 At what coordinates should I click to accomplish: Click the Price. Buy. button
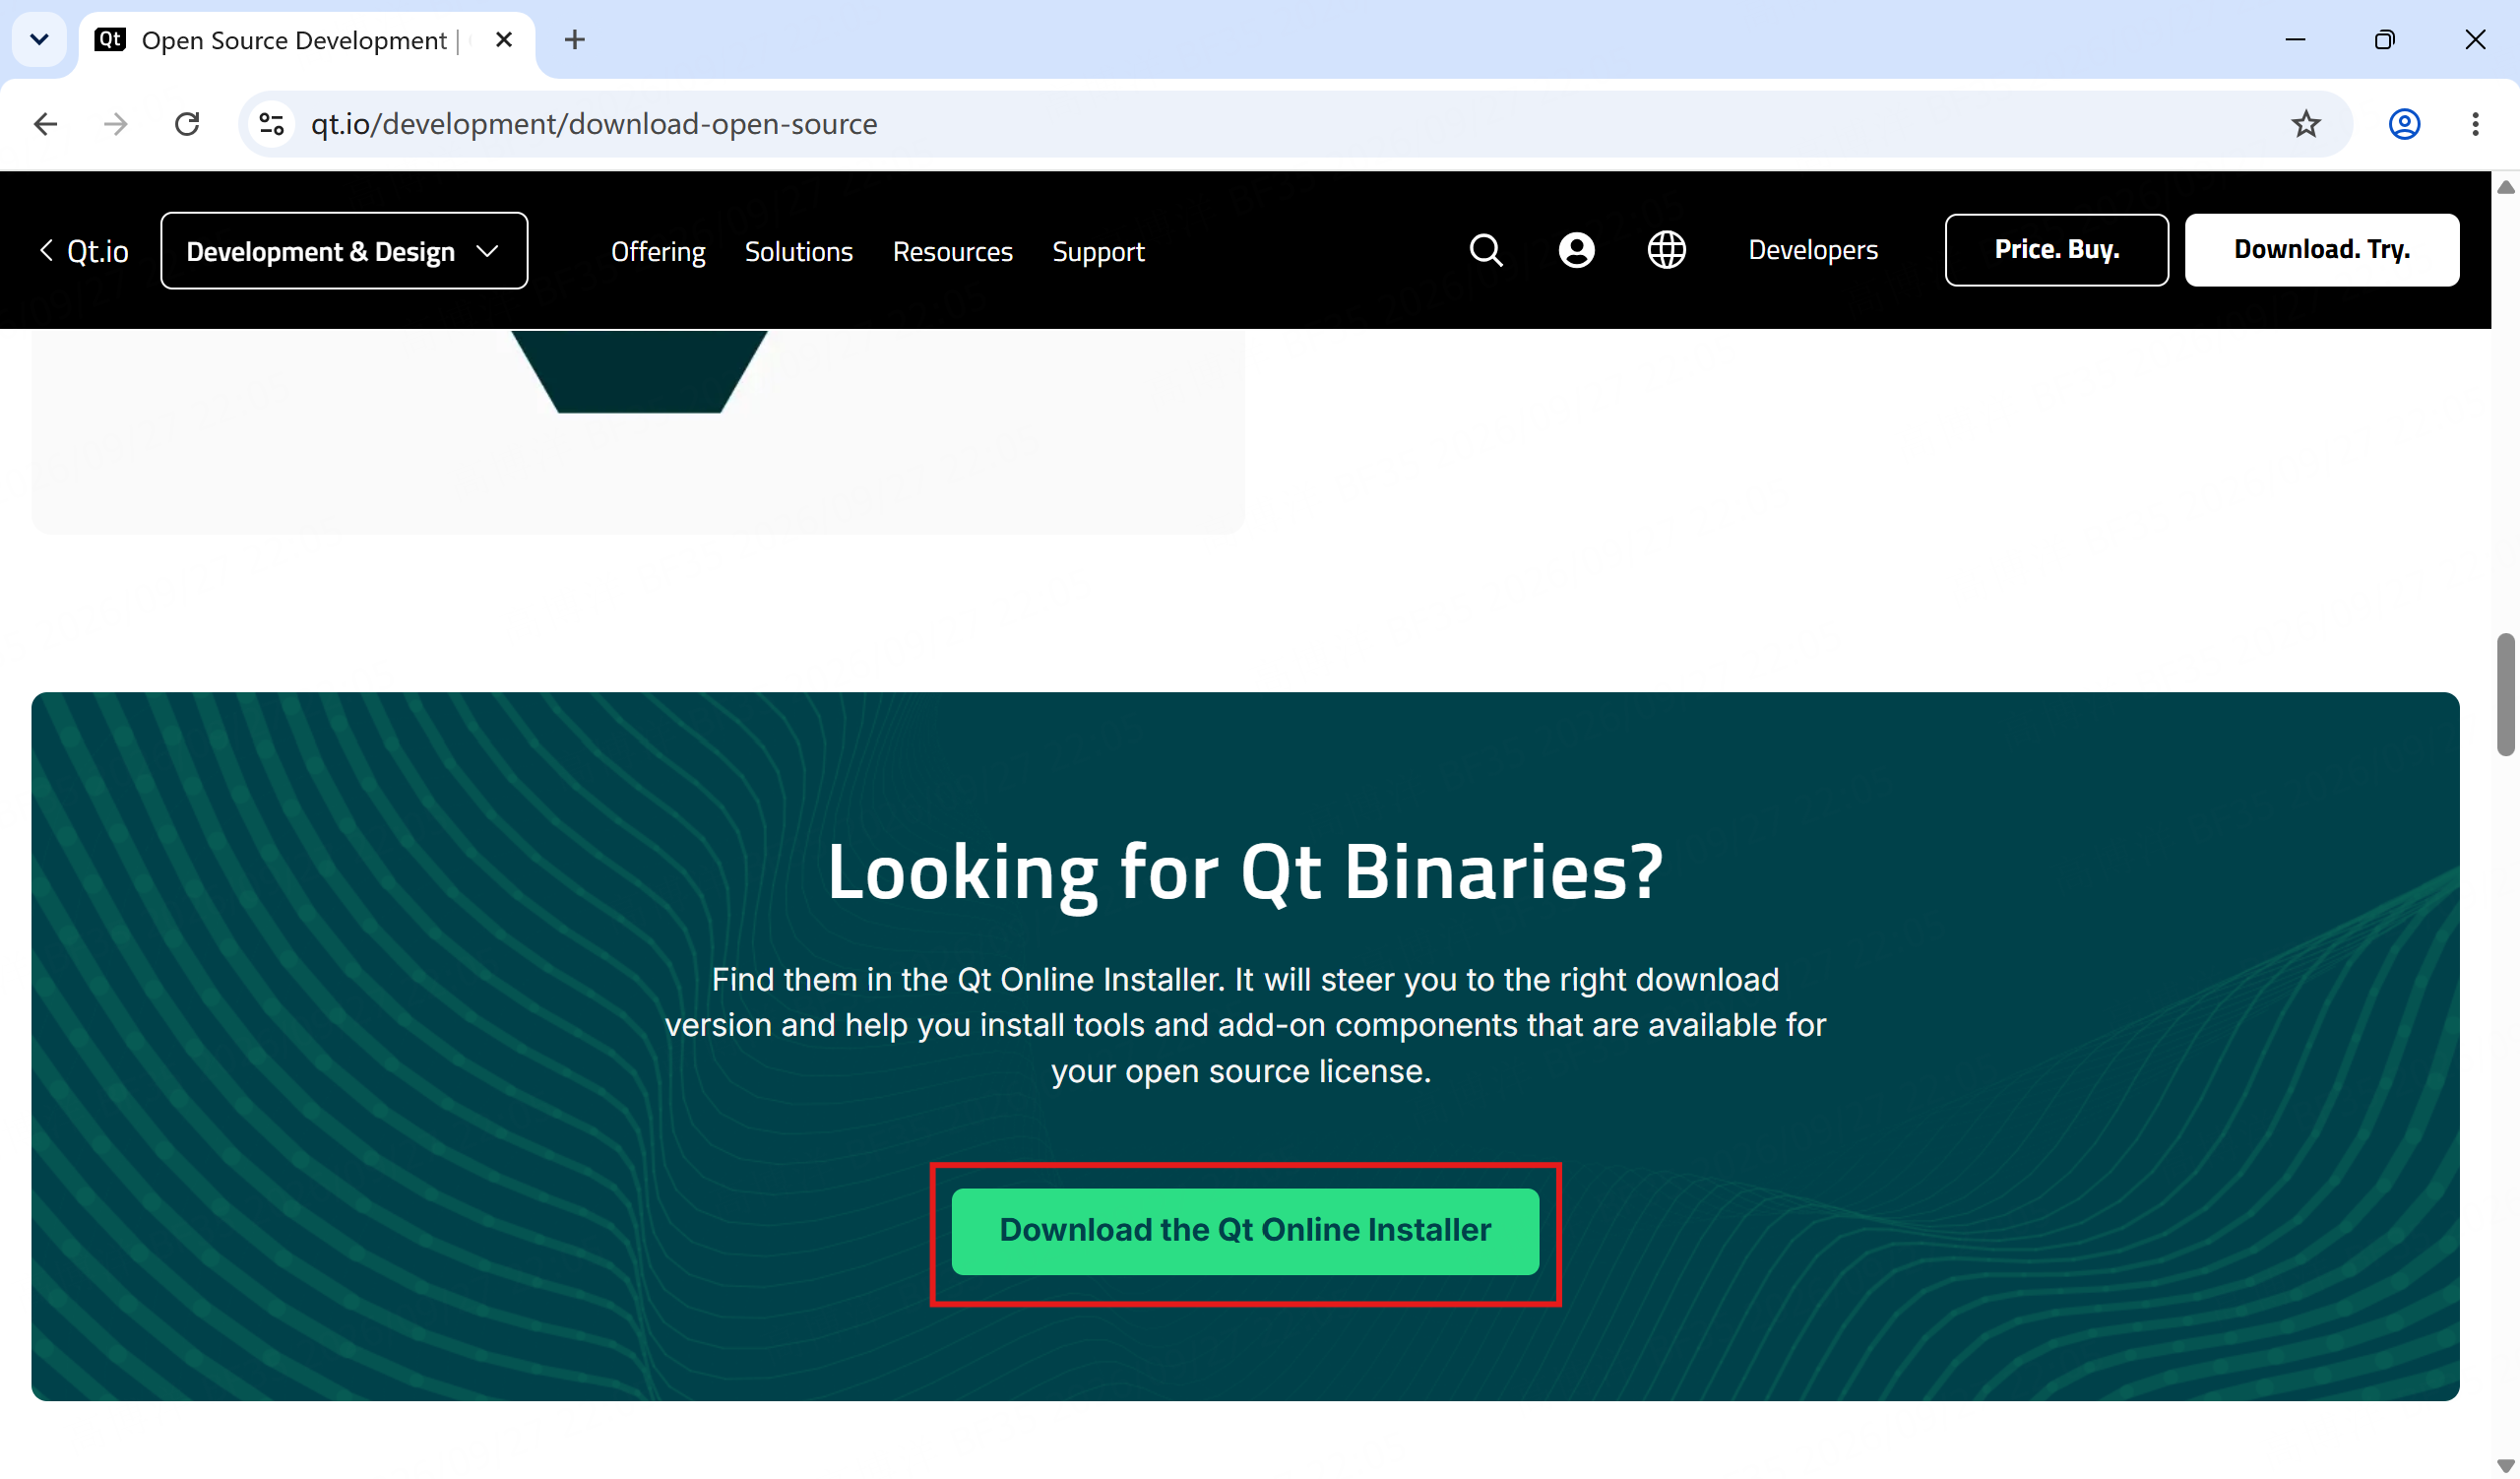coord(2056,250)
